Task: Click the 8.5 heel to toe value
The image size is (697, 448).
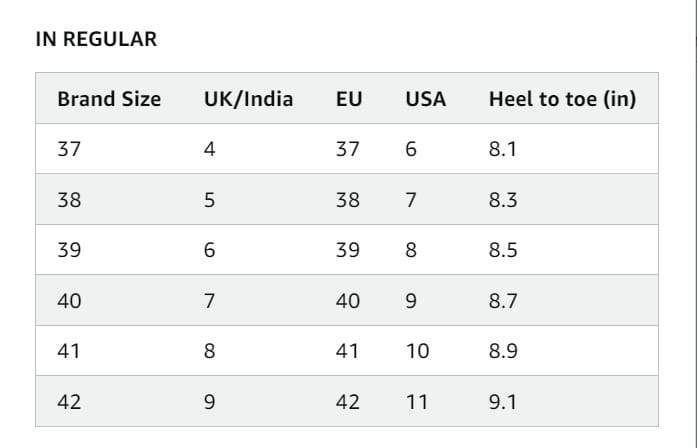Action: 502,250
